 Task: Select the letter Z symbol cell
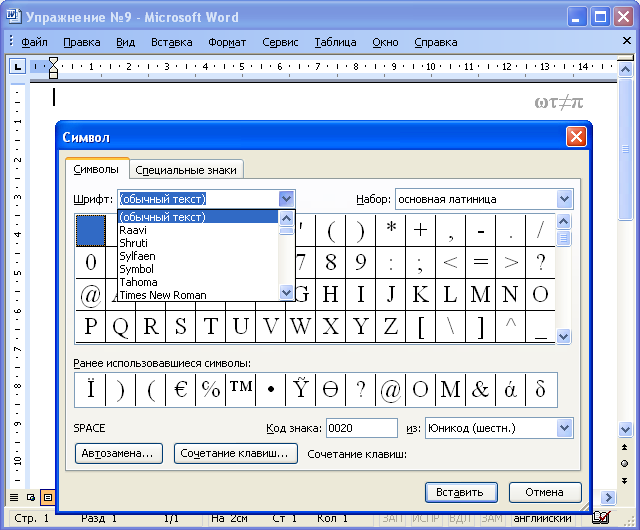click(391, 326)
